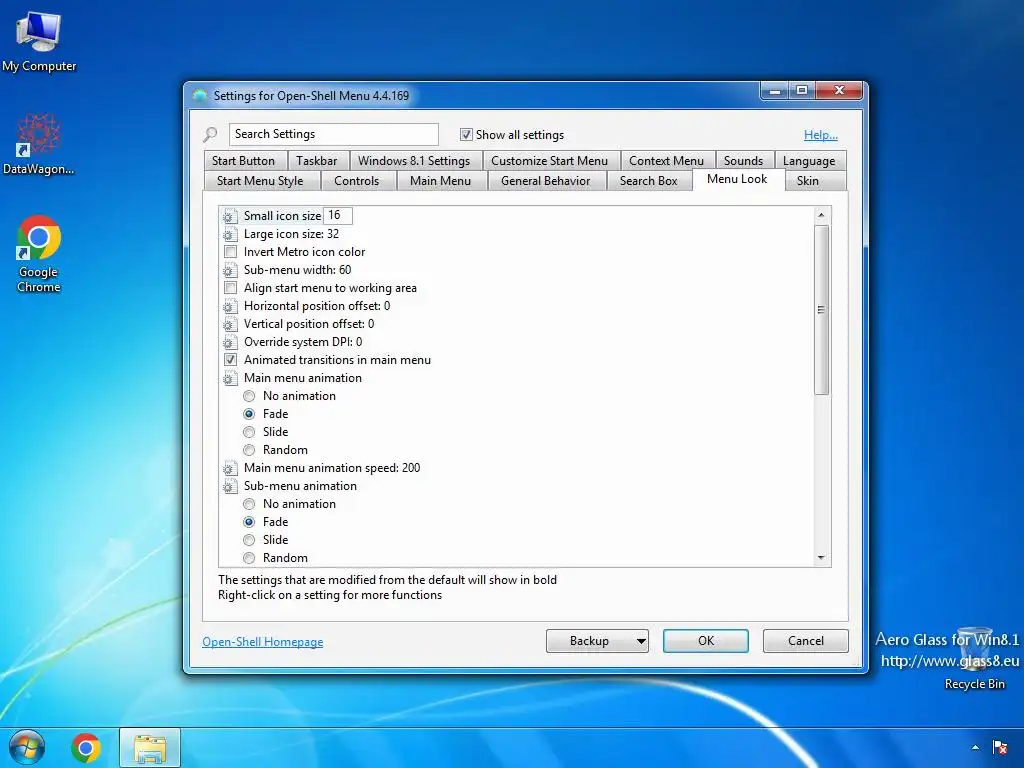Select Fade under Main menu animation
Viewport: 1024px width, 768px height.
[x=249, y=414]
